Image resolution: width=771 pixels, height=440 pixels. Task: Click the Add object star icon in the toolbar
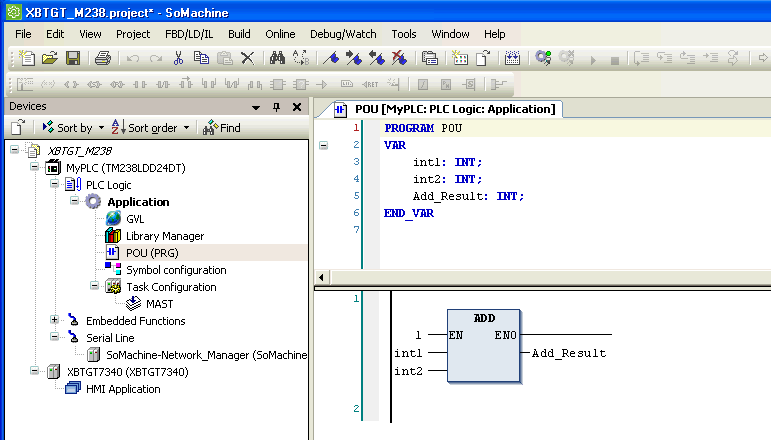tap(460, 58)
